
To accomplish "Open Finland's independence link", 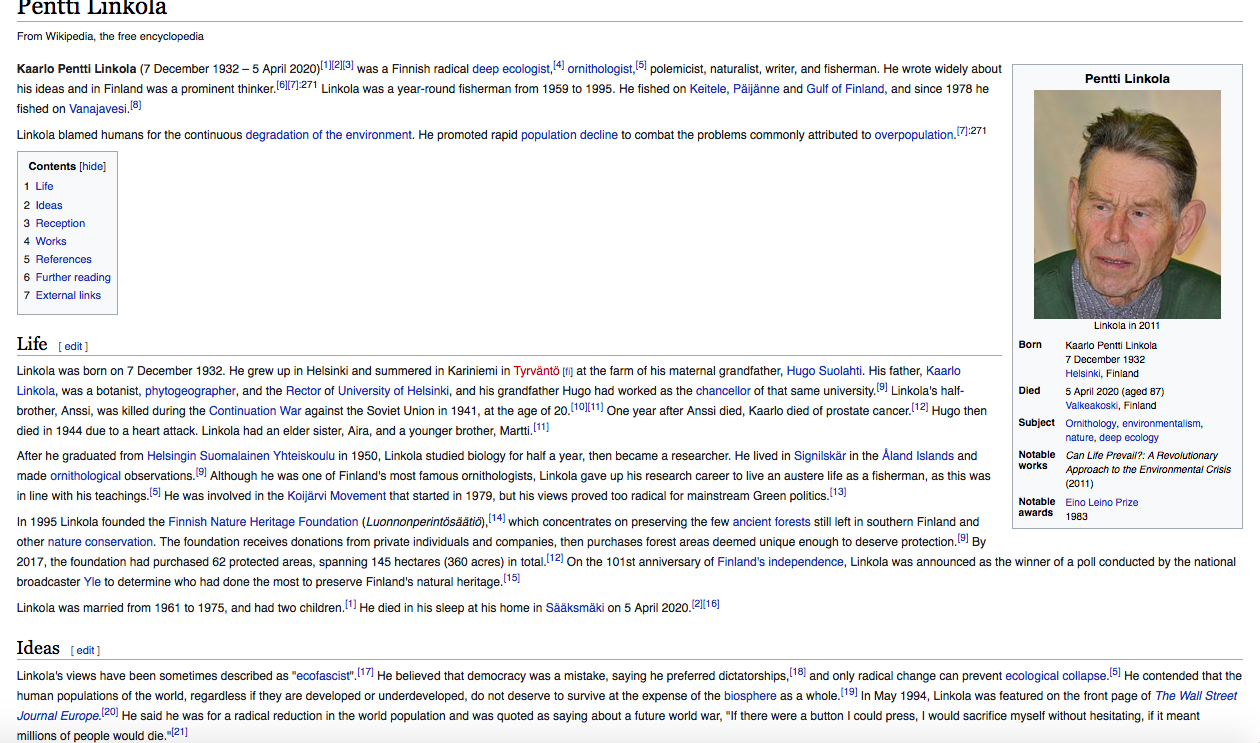I will click(780, 562).
